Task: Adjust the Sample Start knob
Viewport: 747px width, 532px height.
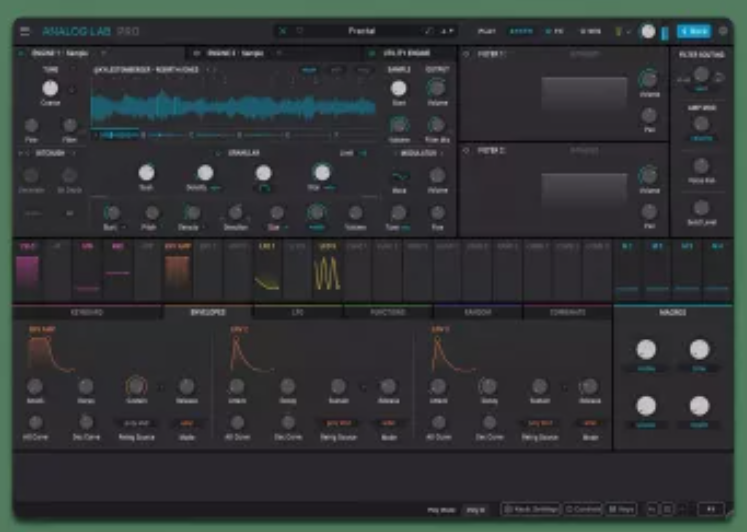Action: point(399,89)
